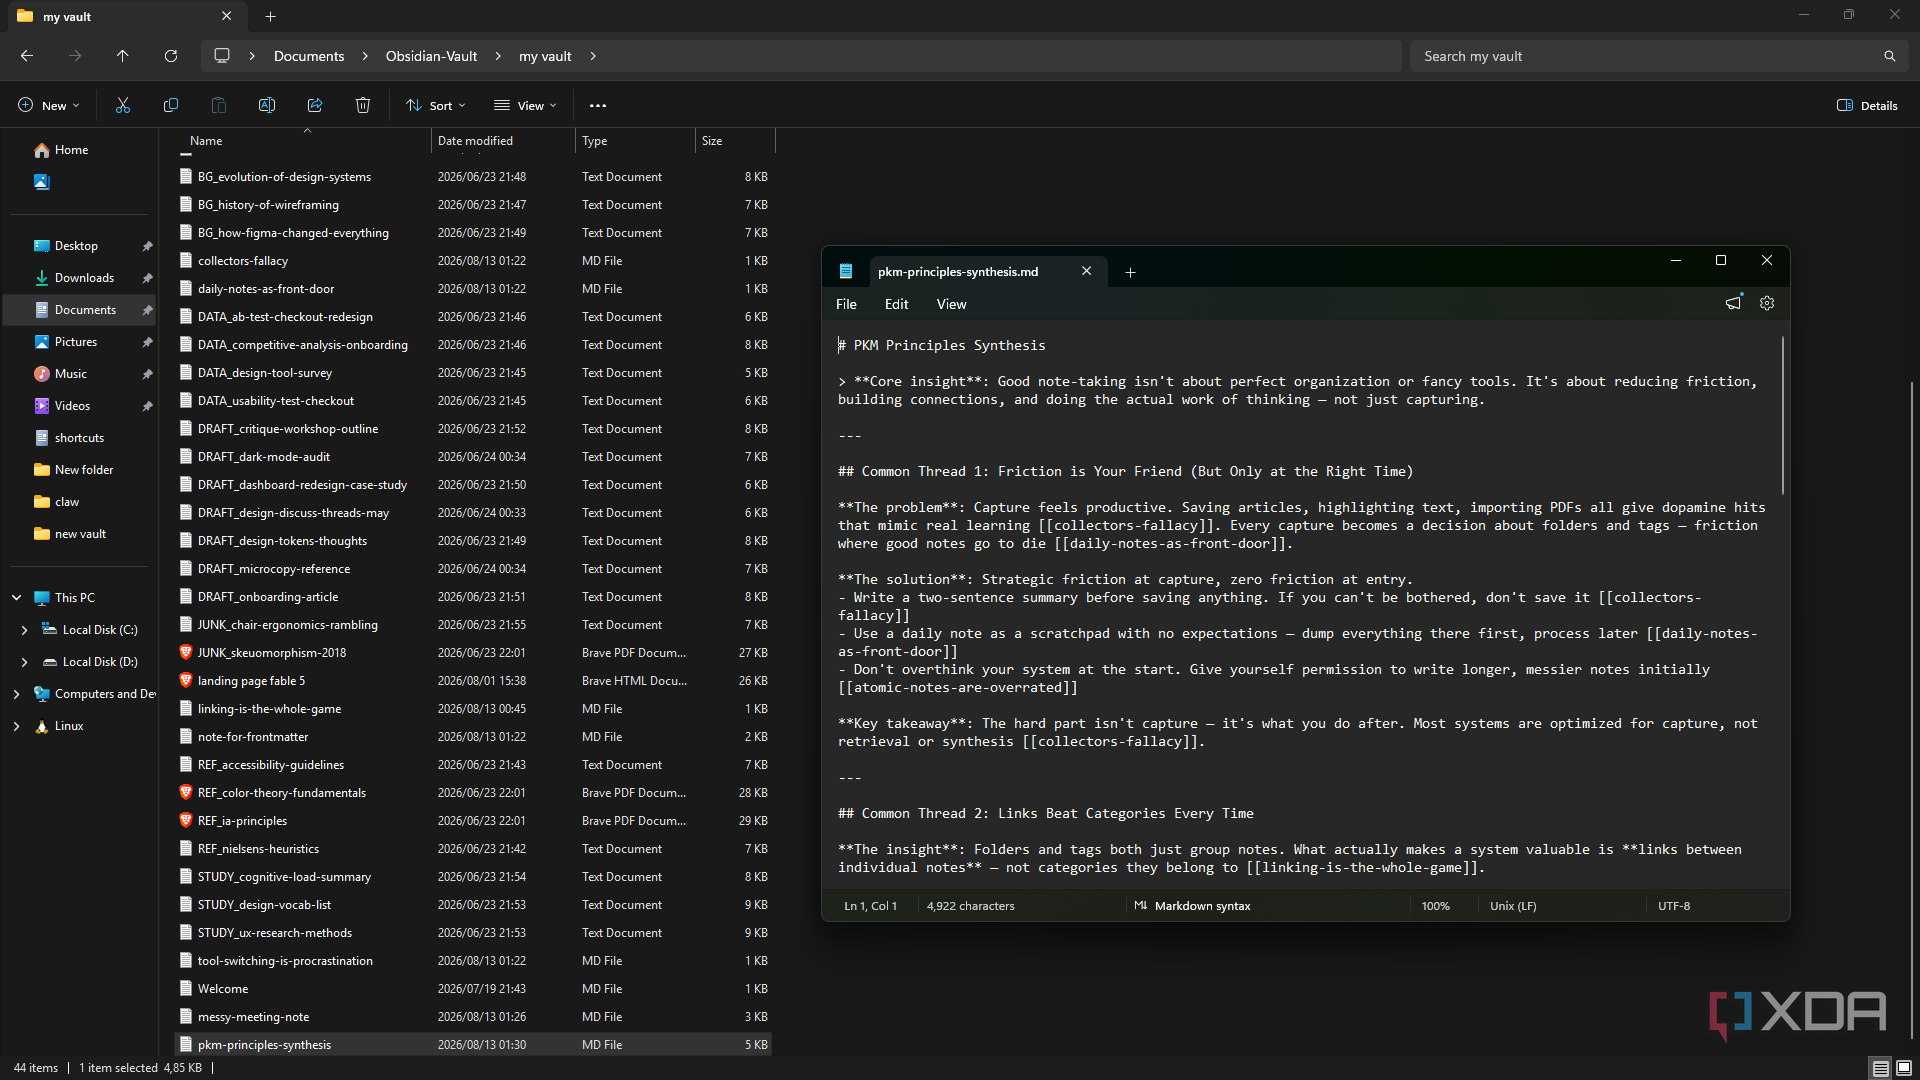The image size is (1920, 1080).
Task: Click the search magnifier icon
Action: click(1889, 56)
